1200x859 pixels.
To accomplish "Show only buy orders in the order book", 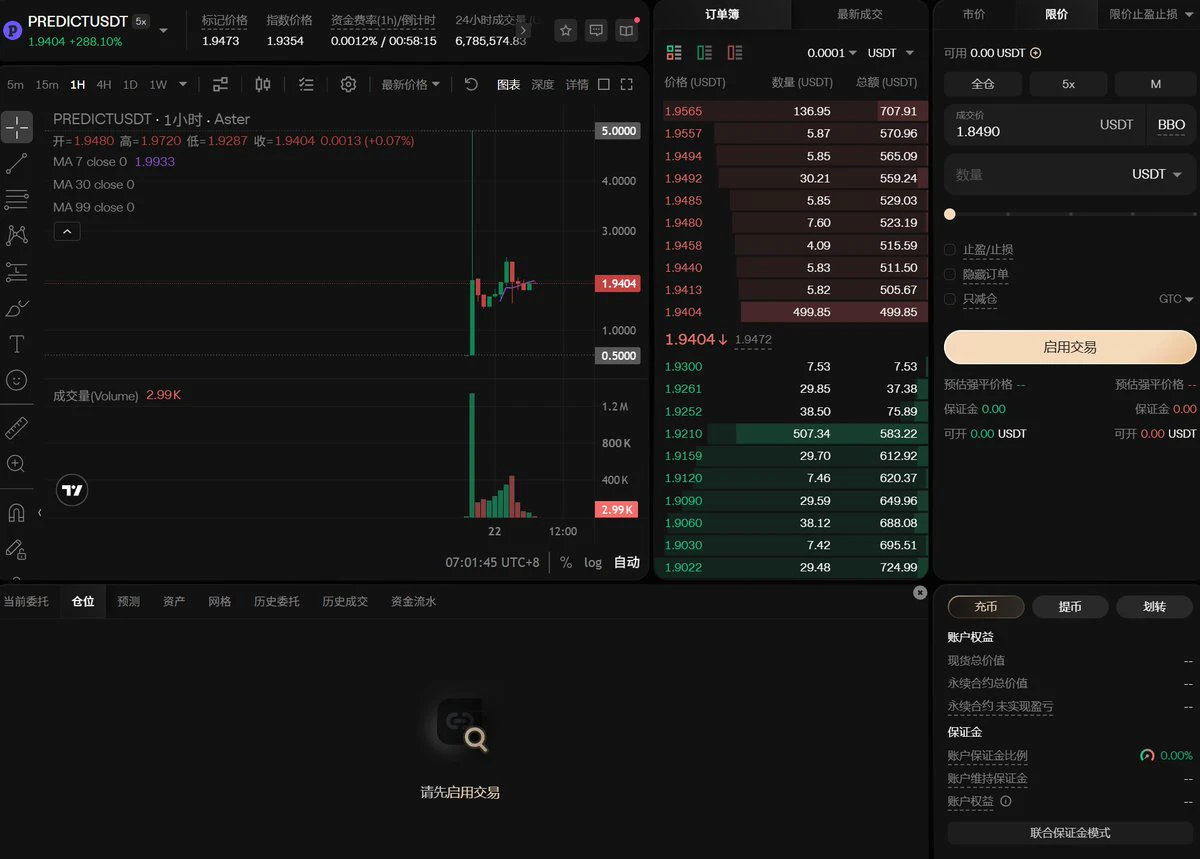I will pos(705,53).
